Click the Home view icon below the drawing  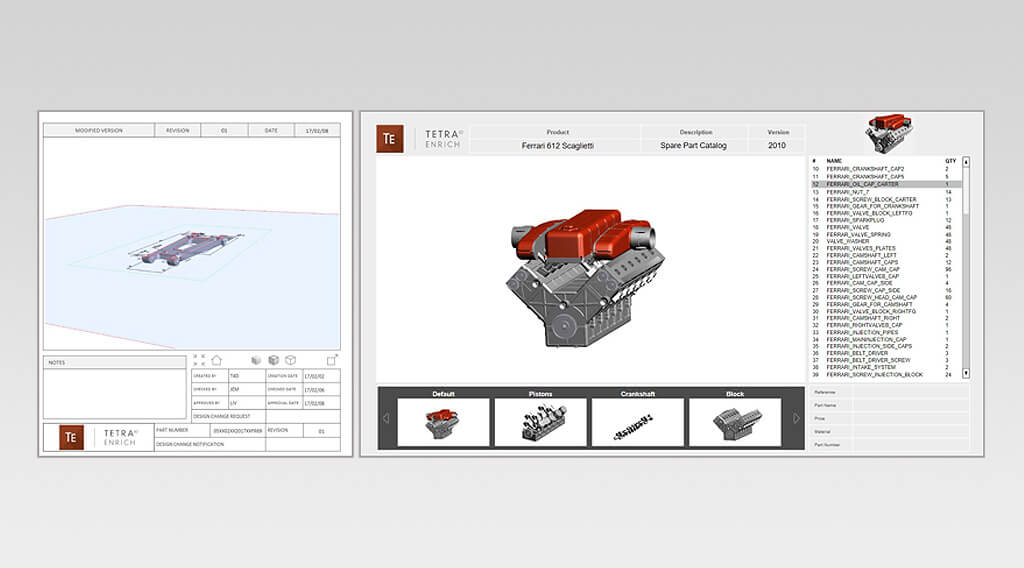(216, 360)
